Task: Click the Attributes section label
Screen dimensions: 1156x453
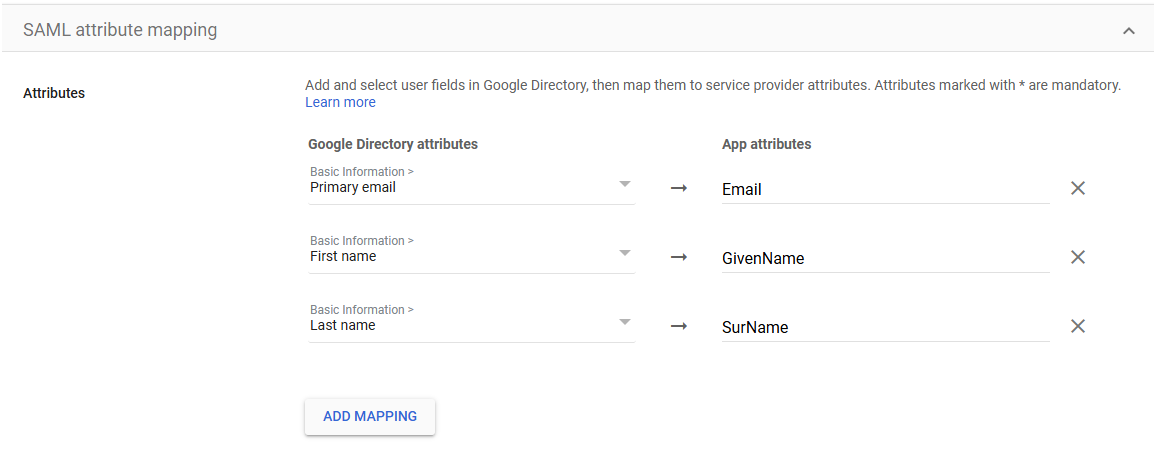Action: (x=54, y=94)
